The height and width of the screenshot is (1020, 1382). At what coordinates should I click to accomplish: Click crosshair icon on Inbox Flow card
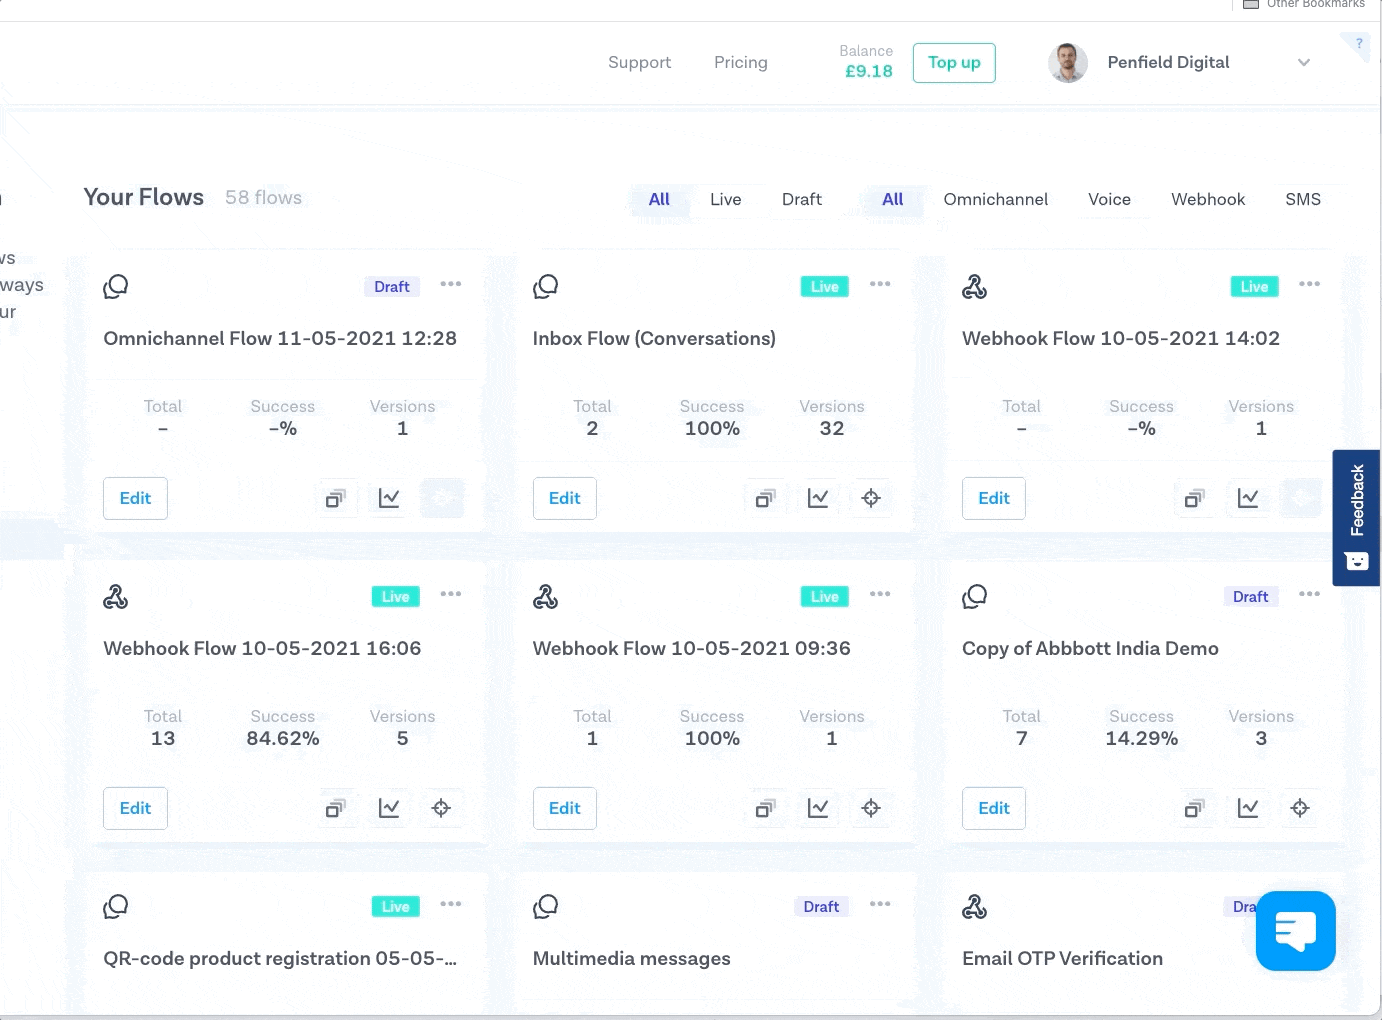pos(871,498)
